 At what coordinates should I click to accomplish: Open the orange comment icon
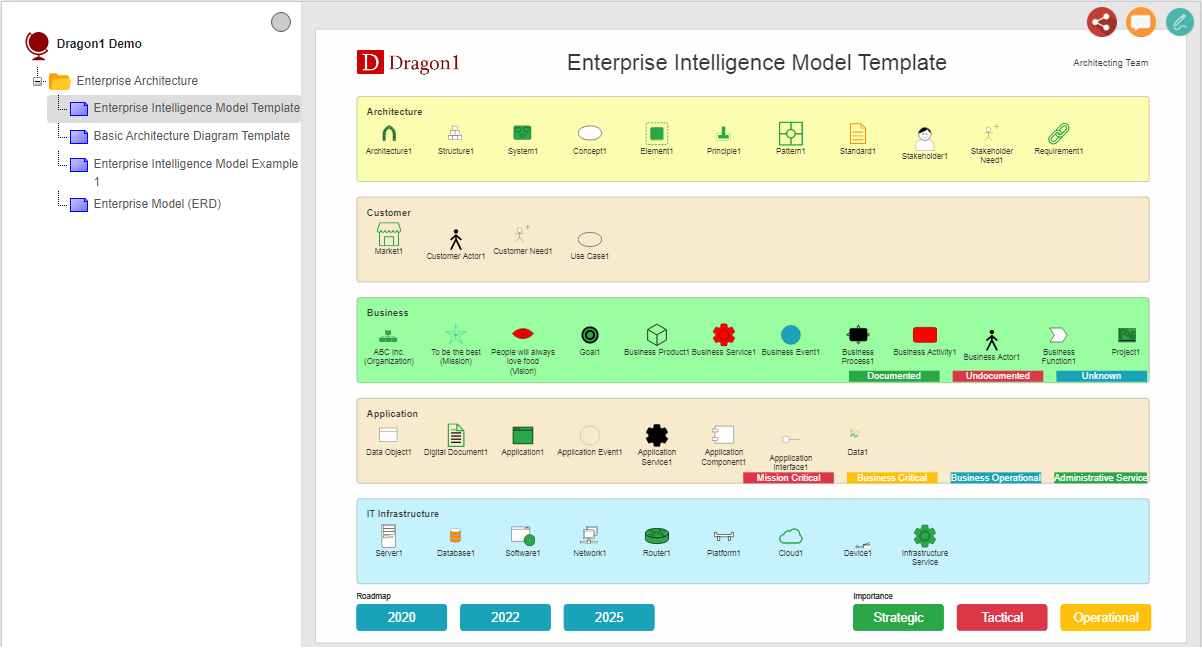pos(1141,22)
